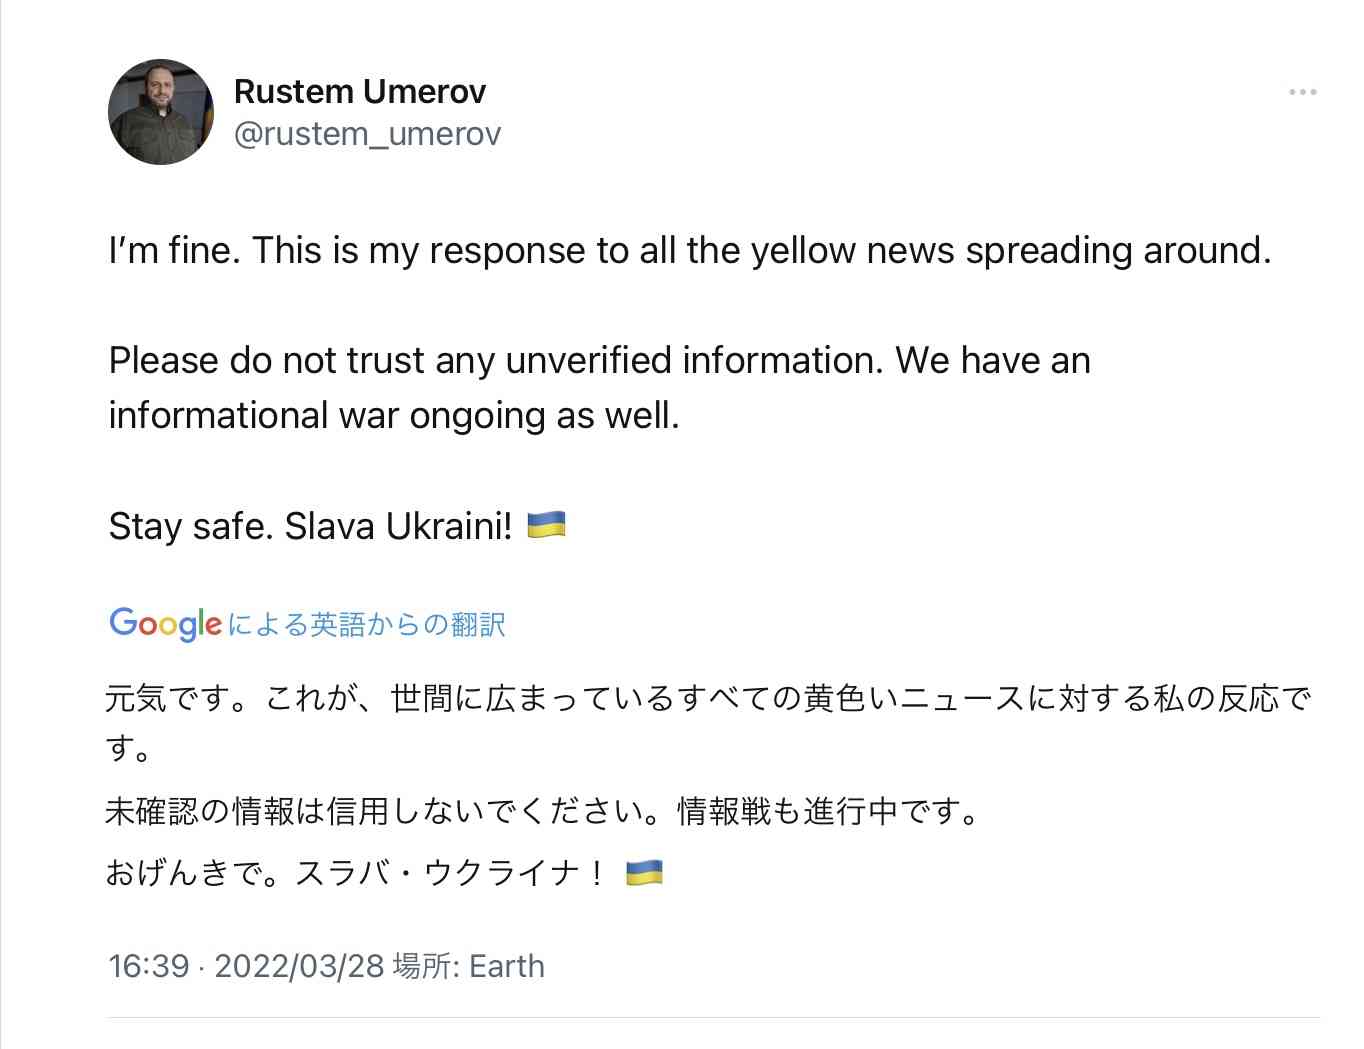Open the tweet's three-dot more options menu
Image resolution: width=1364 pixels, height=1049 pixels.
1302,92
